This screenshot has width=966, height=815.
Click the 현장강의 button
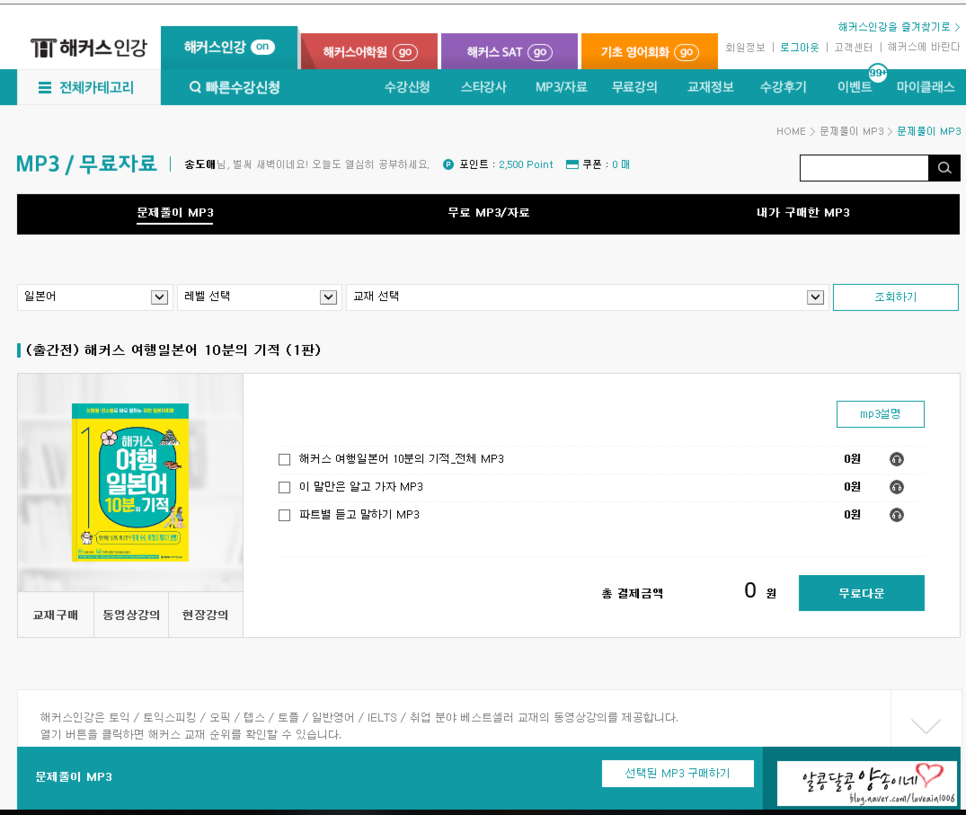pos(205,615)
